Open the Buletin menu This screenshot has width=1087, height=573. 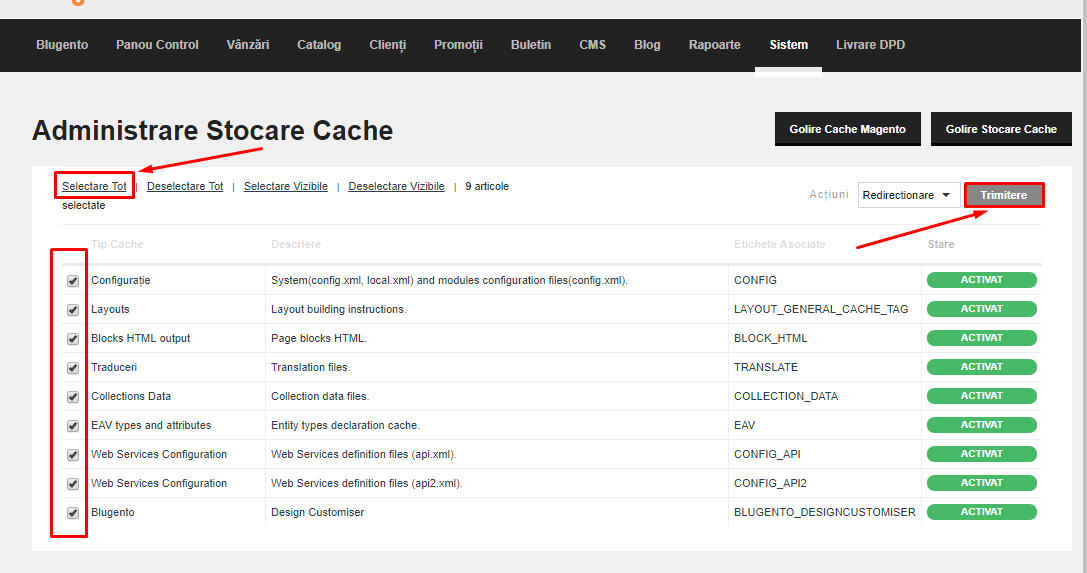tap(531, 45)
